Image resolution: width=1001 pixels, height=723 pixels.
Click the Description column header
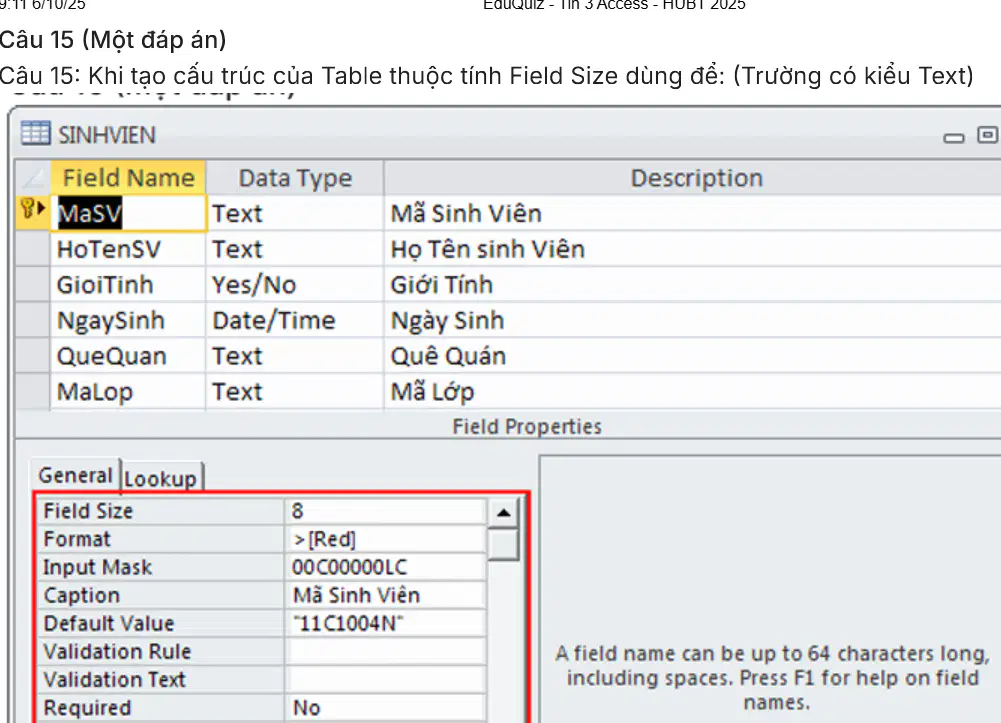pos(693,177)
